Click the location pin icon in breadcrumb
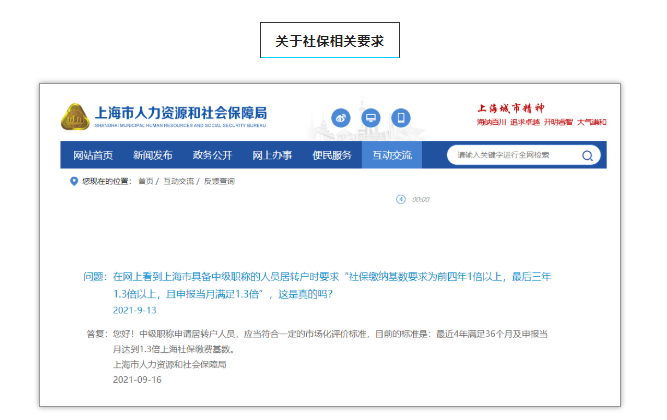The width and height of the screenshot is (667, 420). click(74, 181)
